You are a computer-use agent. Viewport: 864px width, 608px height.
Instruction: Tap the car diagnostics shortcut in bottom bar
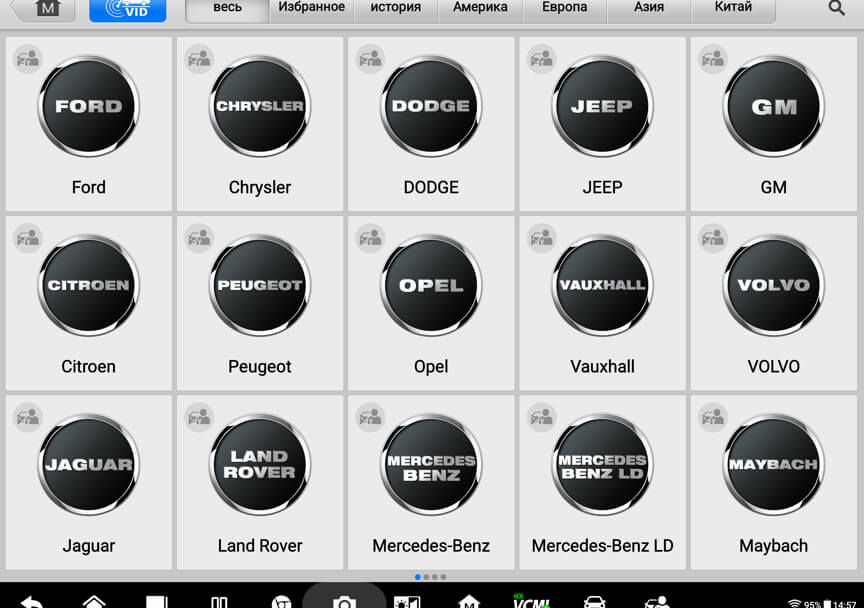pos(594,601)
